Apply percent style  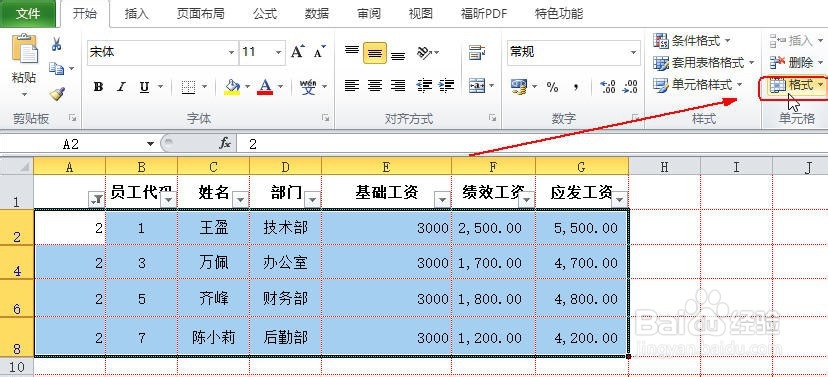[552, 87]
